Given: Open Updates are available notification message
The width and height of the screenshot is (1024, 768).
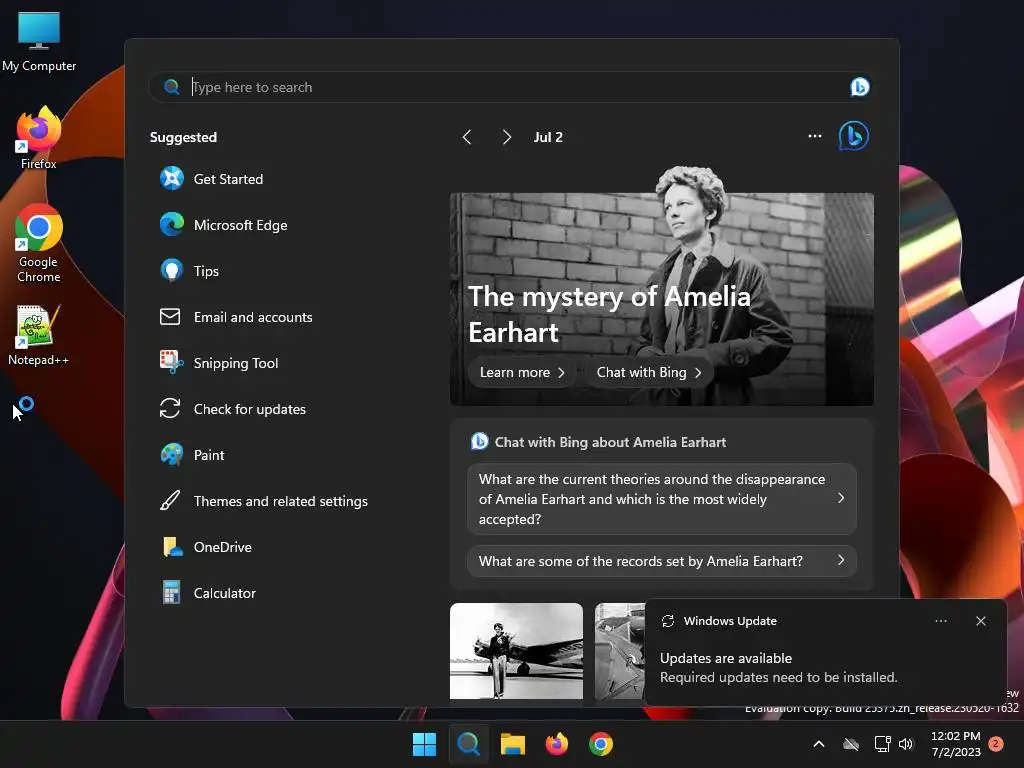Looking at the screenshot, I should 726,658.
